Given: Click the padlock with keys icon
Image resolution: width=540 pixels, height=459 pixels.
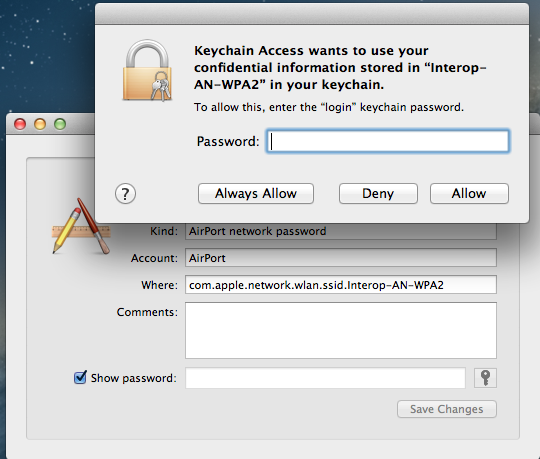Looking at the screenshot, I should pyautogui.click(x=147, y=71).
